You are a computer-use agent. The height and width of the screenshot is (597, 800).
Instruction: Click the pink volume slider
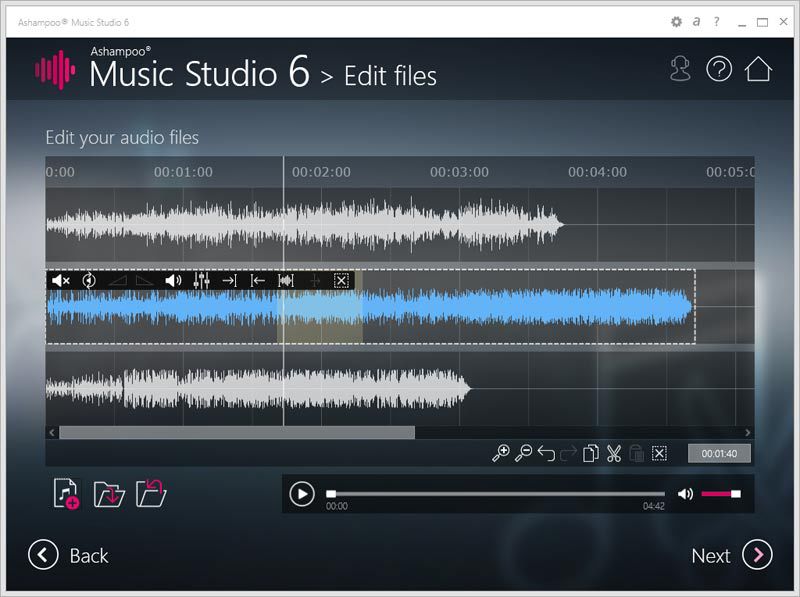pyautogui.click(x=721, y=493)
